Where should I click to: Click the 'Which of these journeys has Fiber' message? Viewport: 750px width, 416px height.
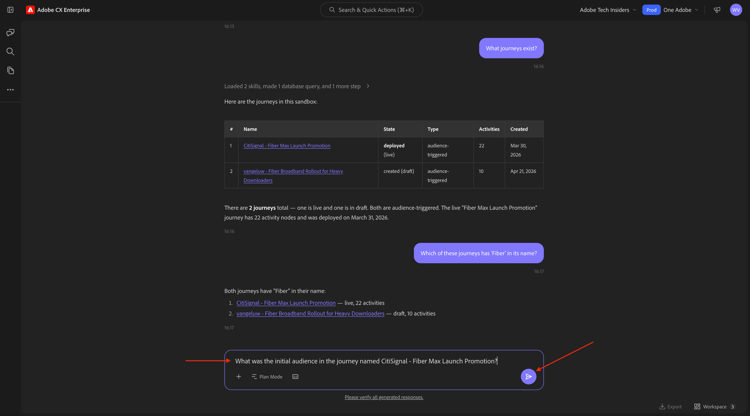pyautogui.click(x=479, y=253)
